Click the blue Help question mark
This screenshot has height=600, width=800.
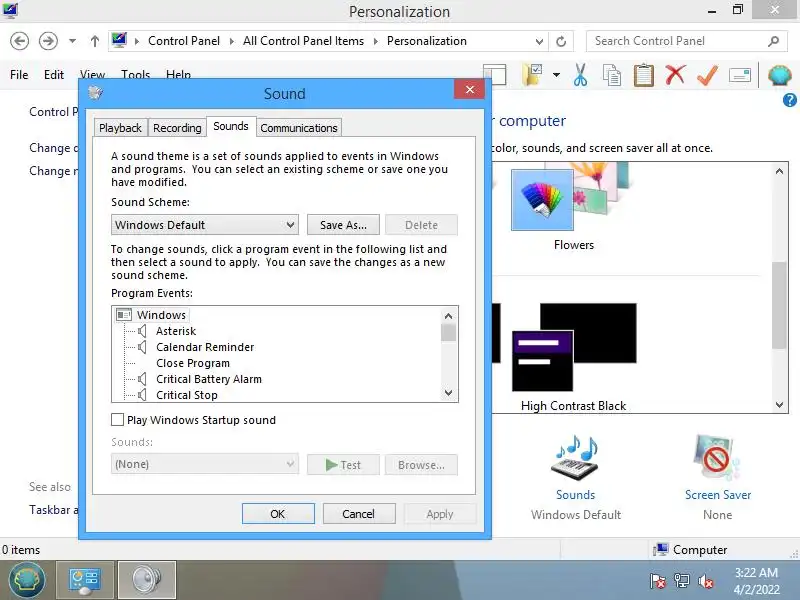(x=789, y=100)
